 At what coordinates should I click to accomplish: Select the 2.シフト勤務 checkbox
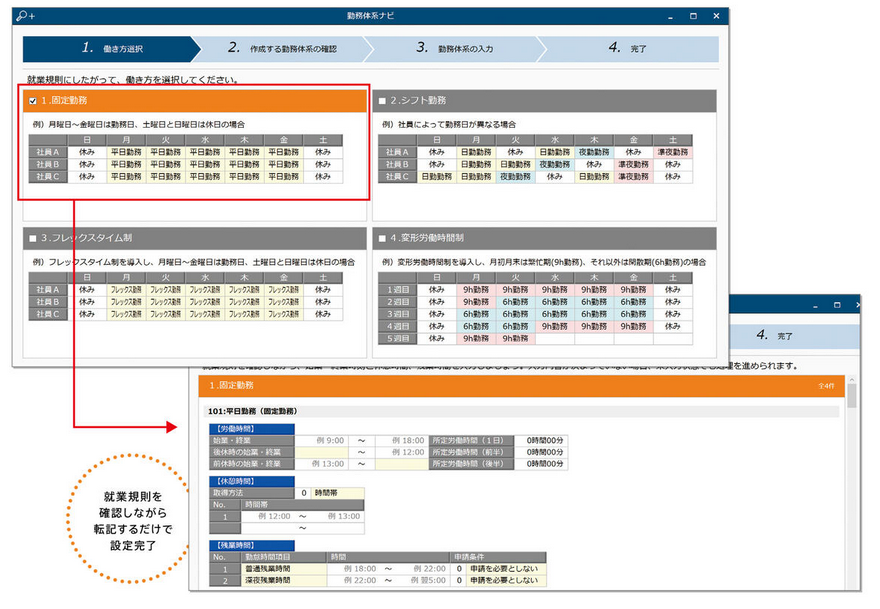point(382,101)
